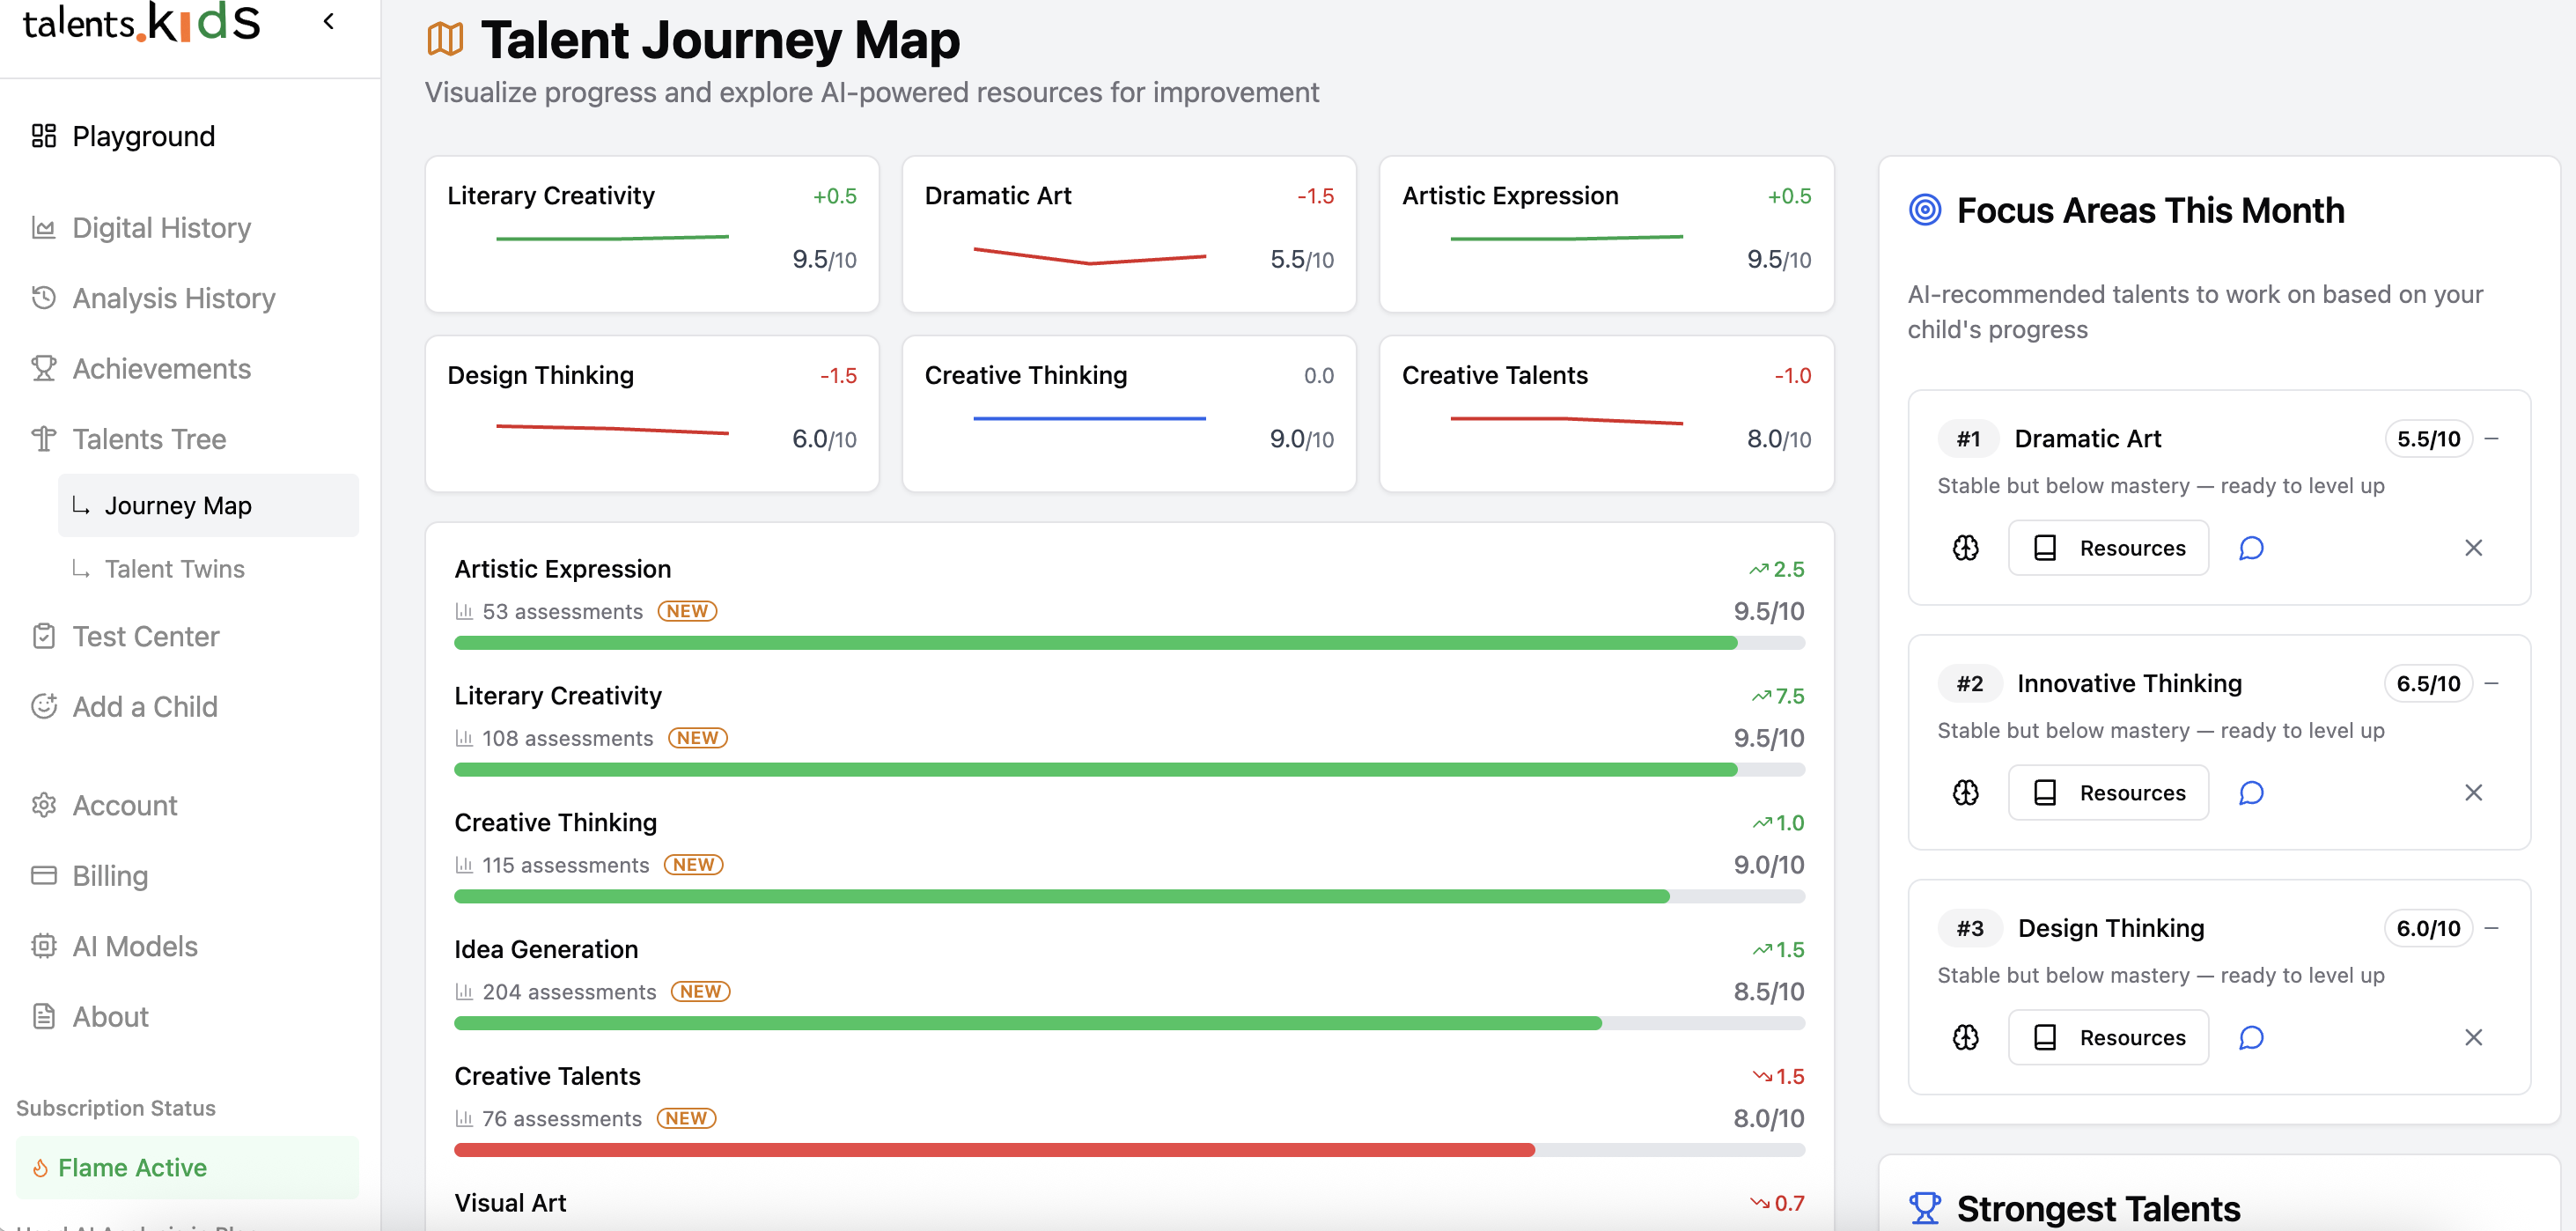Click the Strongest Talents trophy icon
2576x1231 pixels.
[x=1925, y=1208]
